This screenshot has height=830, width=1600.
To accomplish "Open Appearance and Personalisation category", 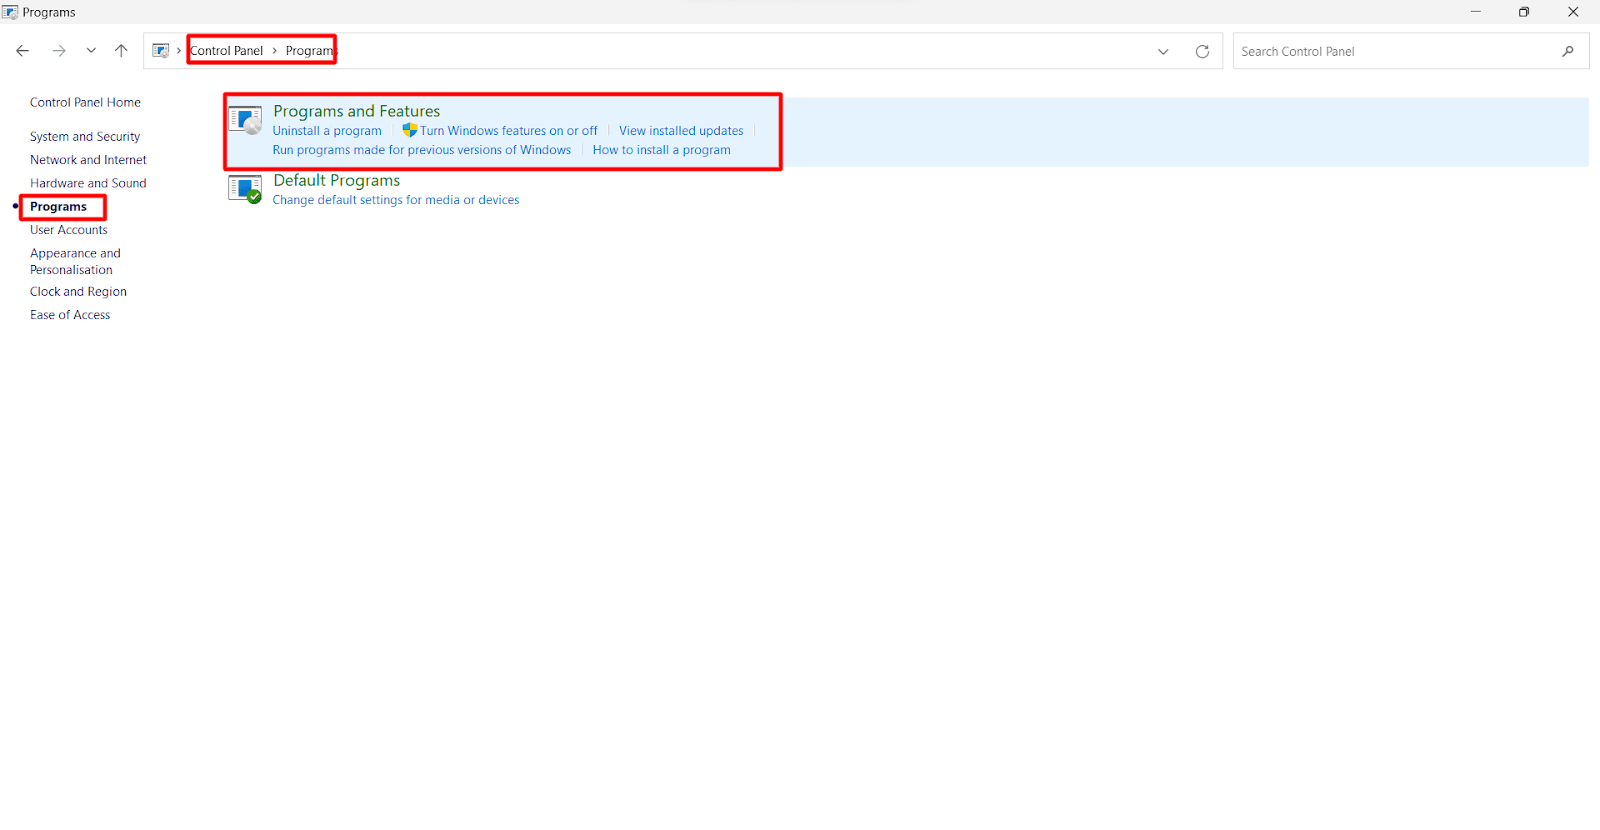I will [75, 262].
